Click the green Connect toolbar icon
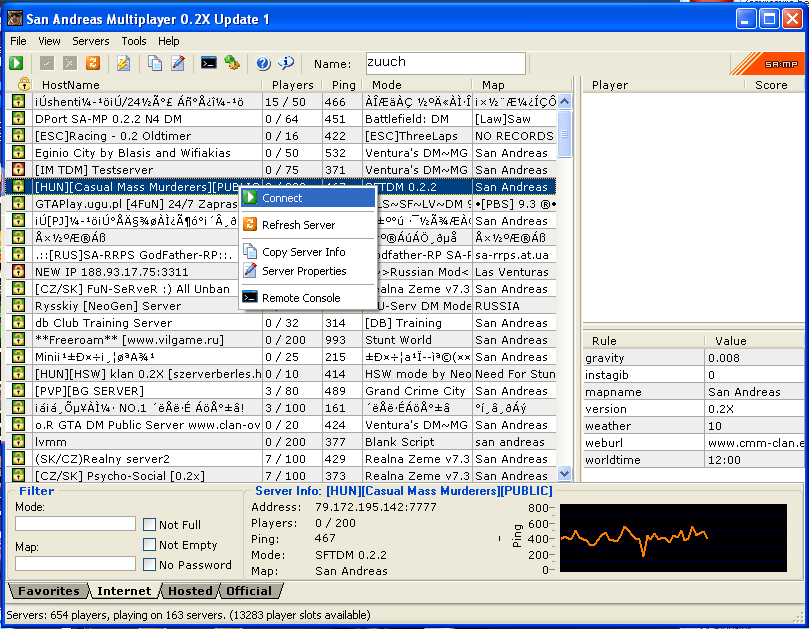 coord(16,63)
